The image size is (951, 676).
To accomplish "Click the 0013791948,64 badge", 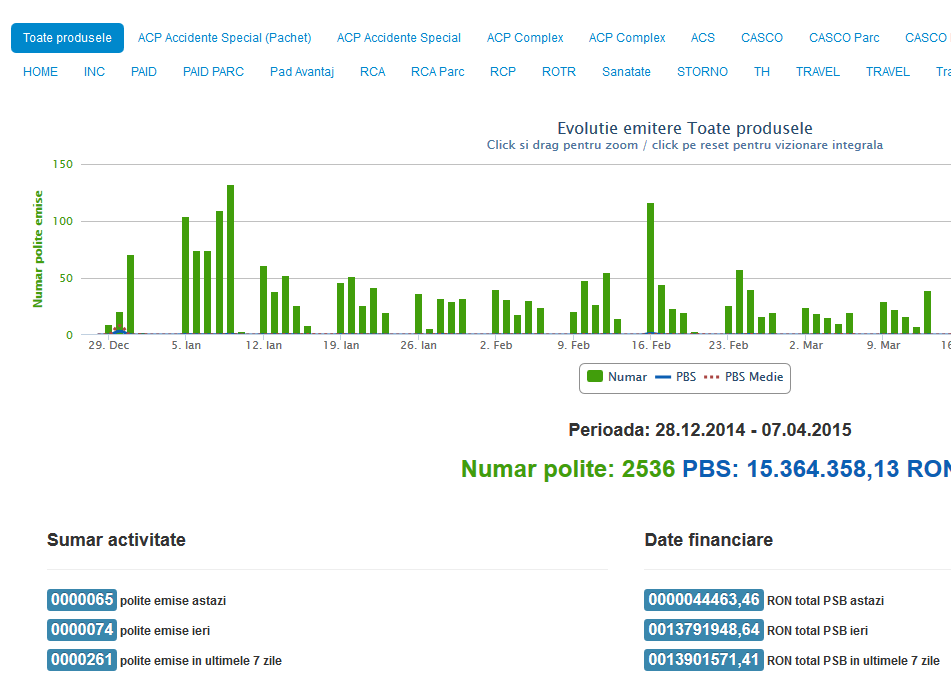I will (704, 629).
